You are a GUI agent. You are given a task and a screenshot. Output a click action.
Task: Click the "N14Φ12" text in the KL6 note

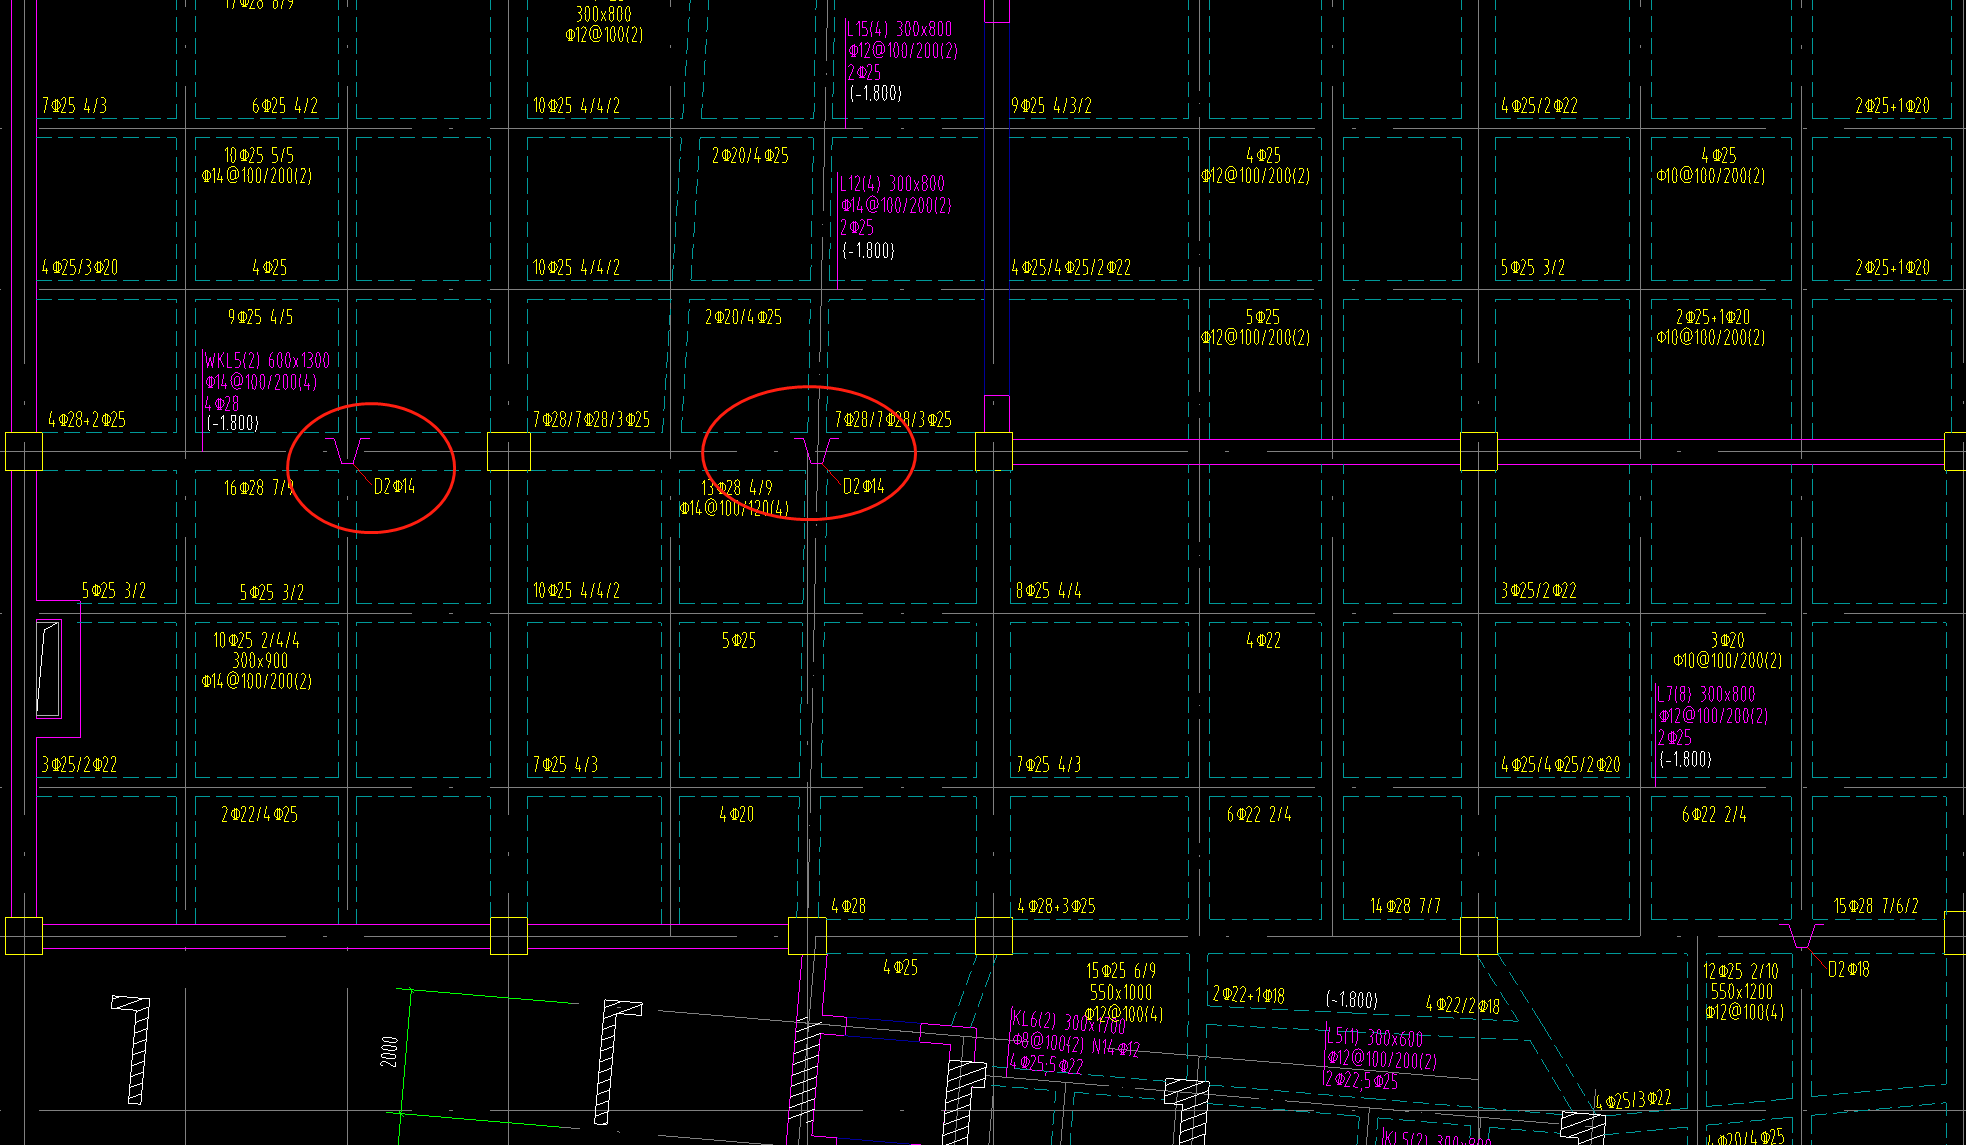pos(1116,1049)
